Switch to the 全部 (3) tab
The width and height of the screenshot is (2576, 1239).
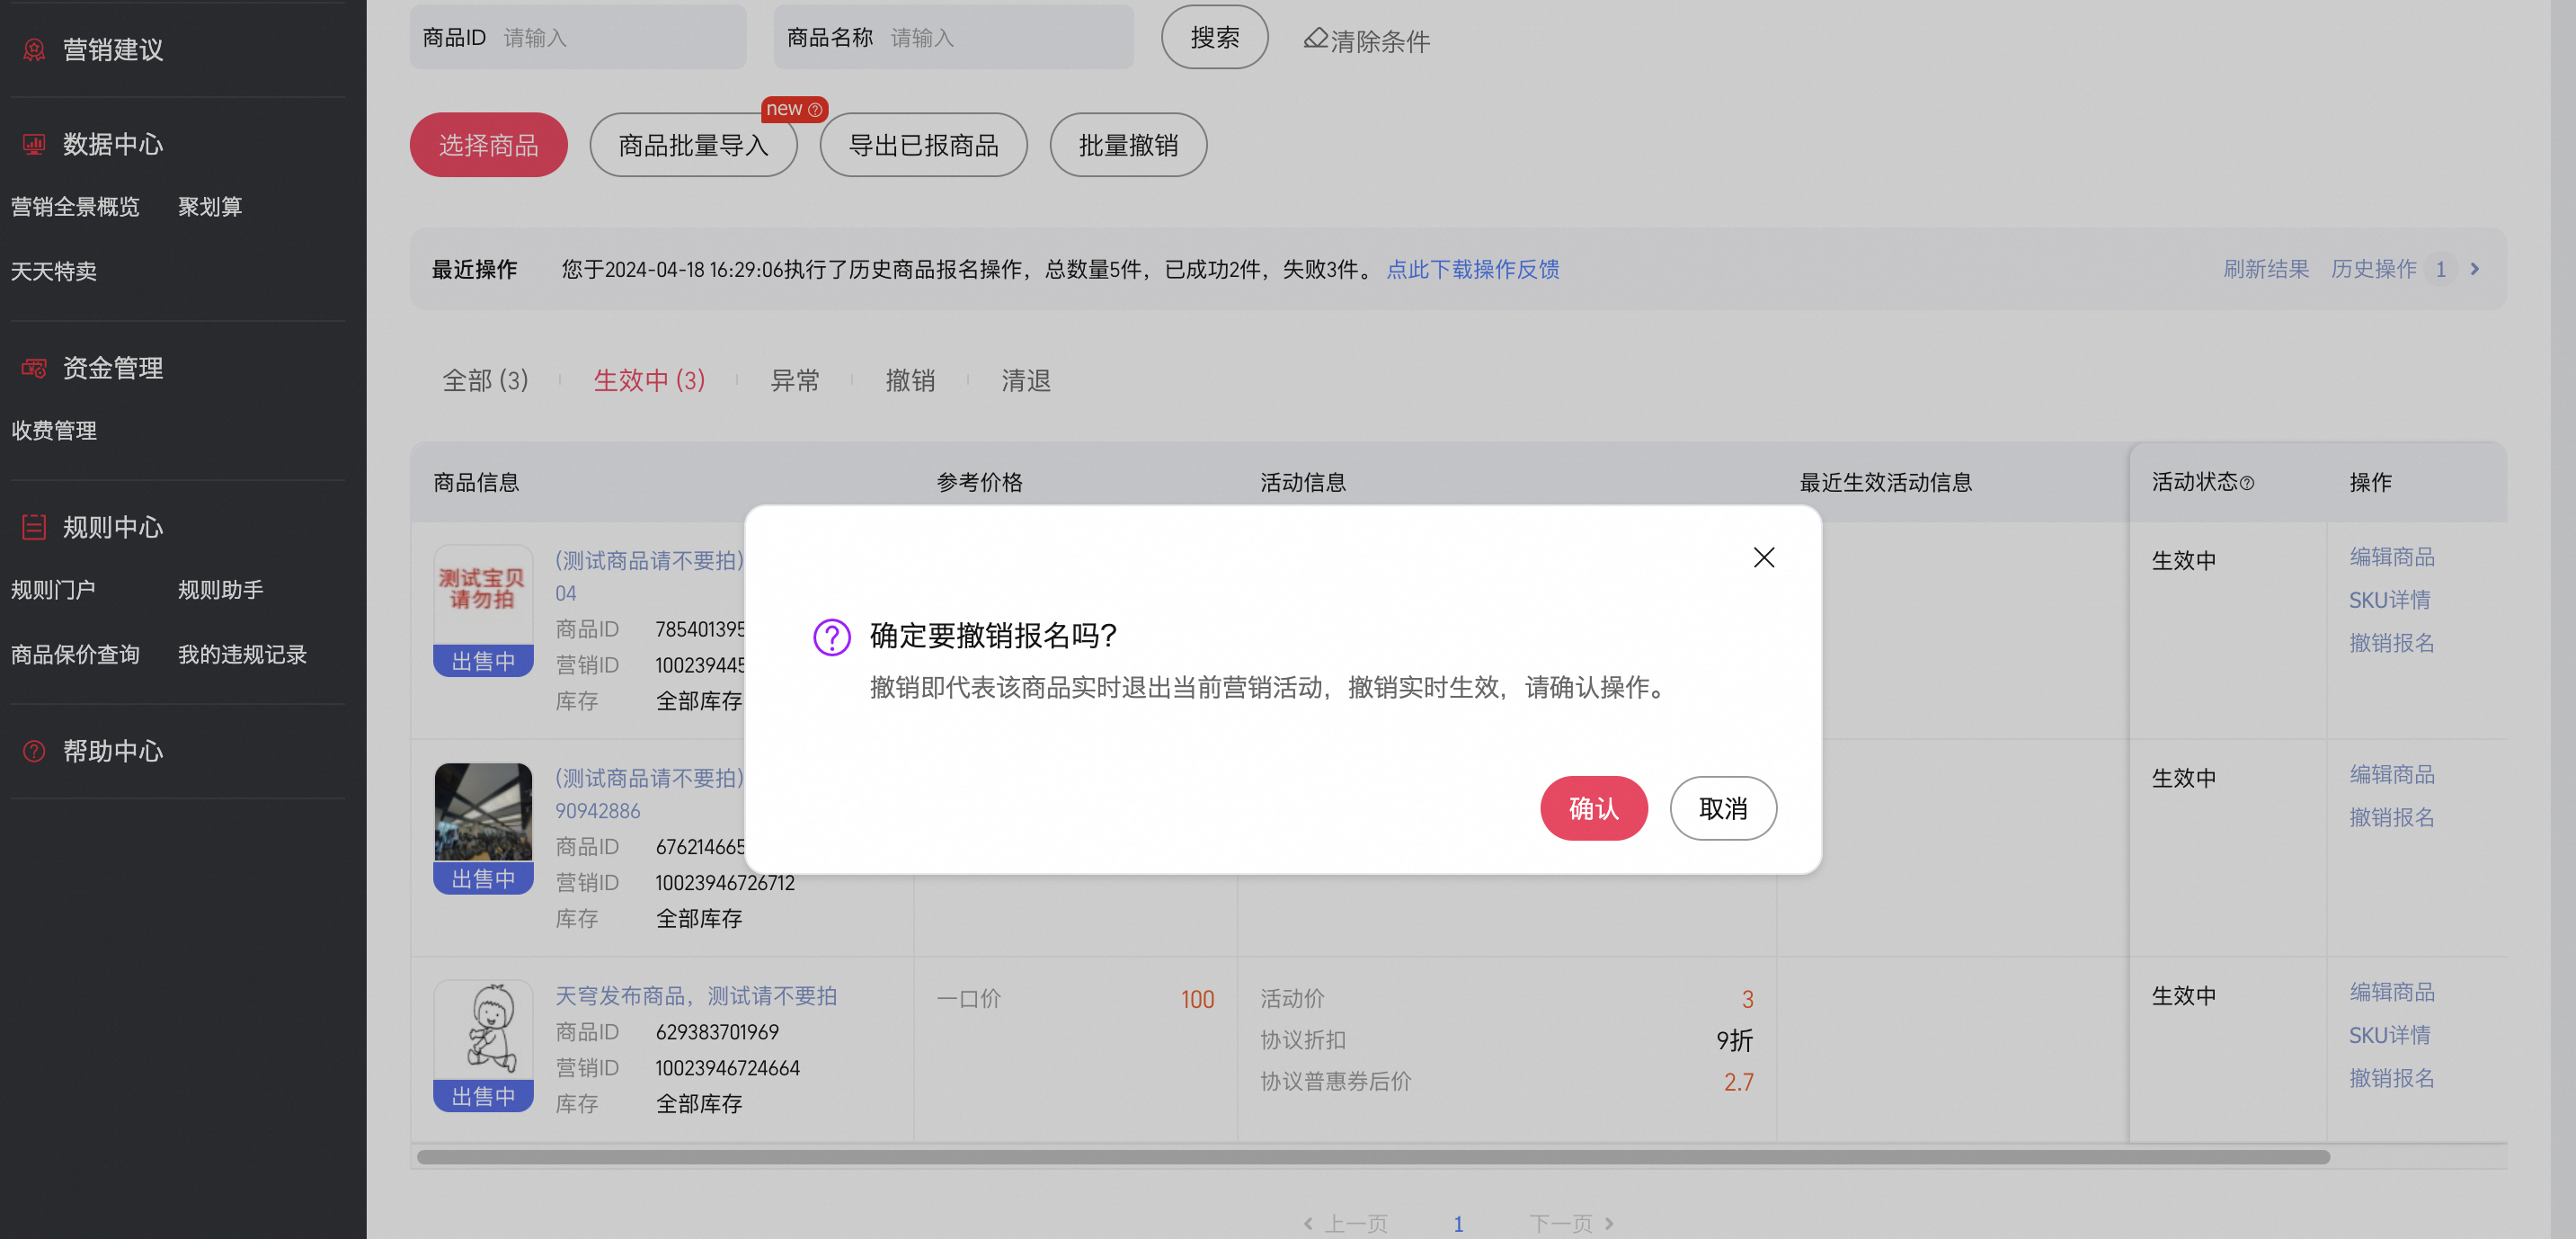point(485,380)
